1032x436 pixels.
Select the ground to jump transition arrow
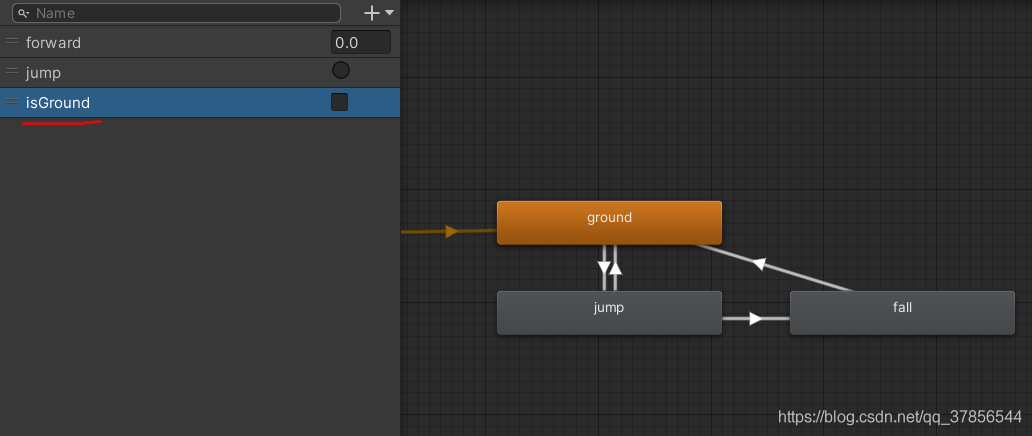coord(604,268)
